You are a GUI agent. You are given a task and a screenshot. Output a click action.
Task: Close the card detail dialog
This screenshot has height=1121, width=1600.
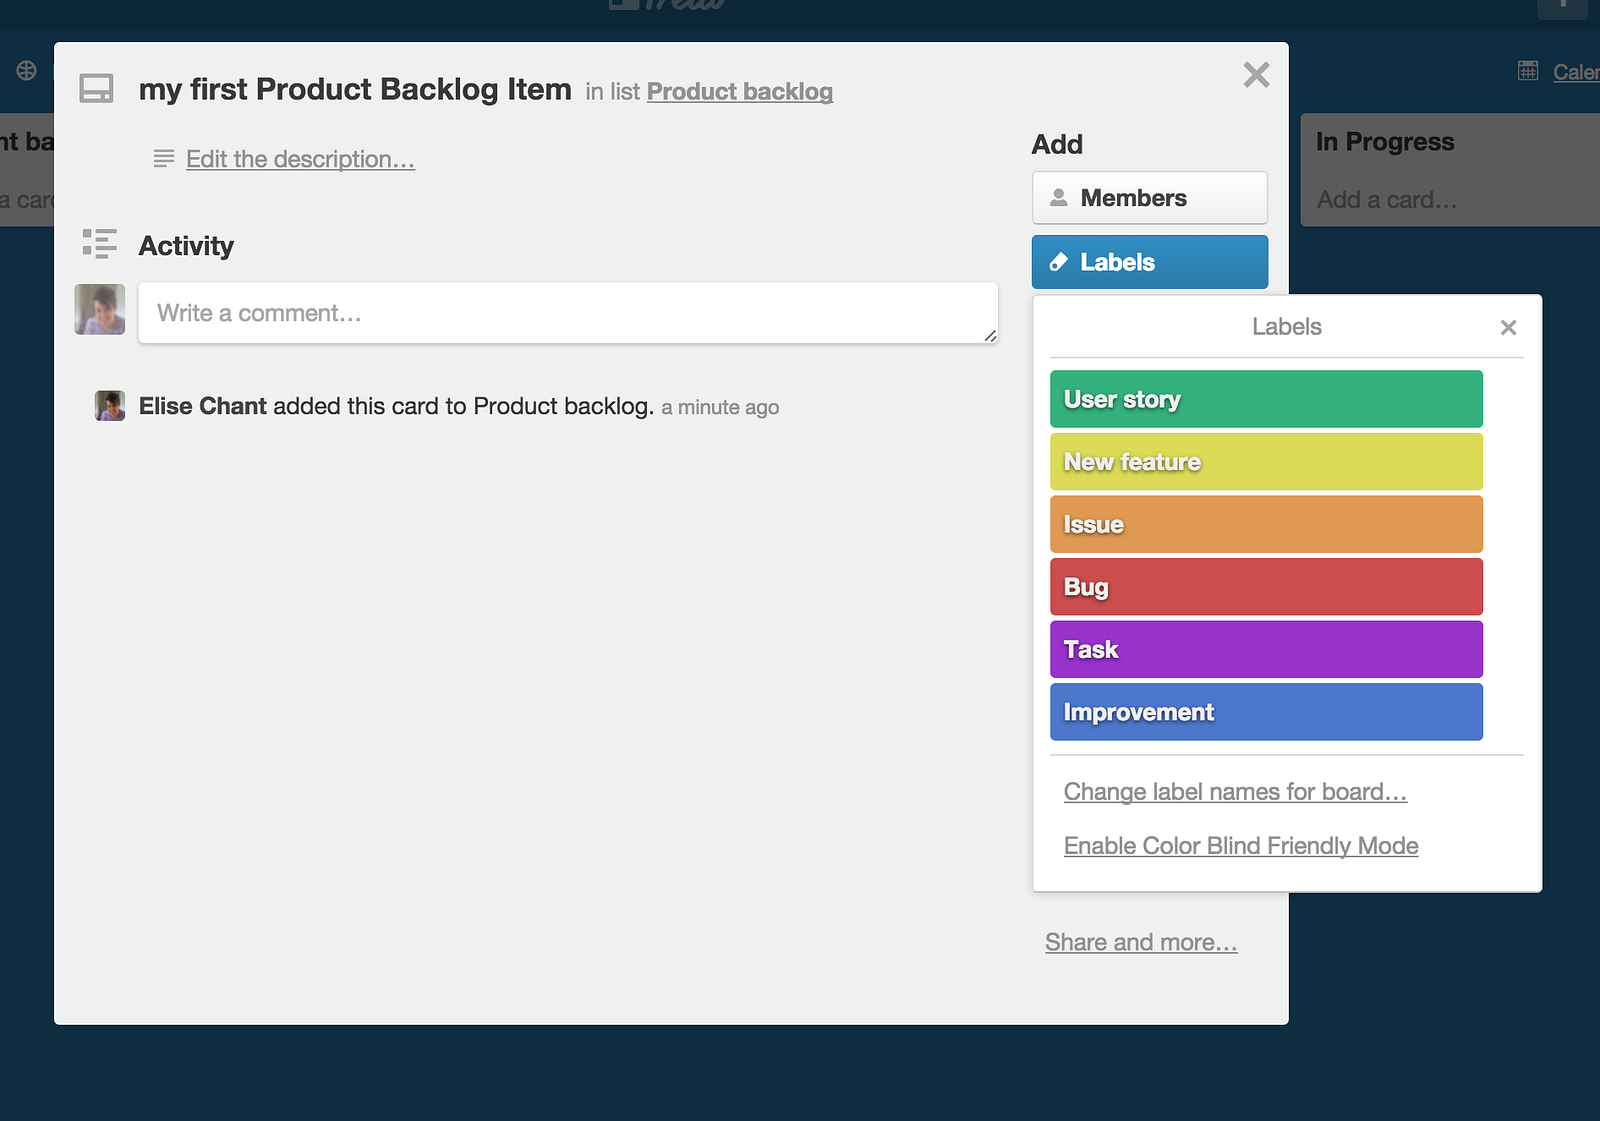1256,75
